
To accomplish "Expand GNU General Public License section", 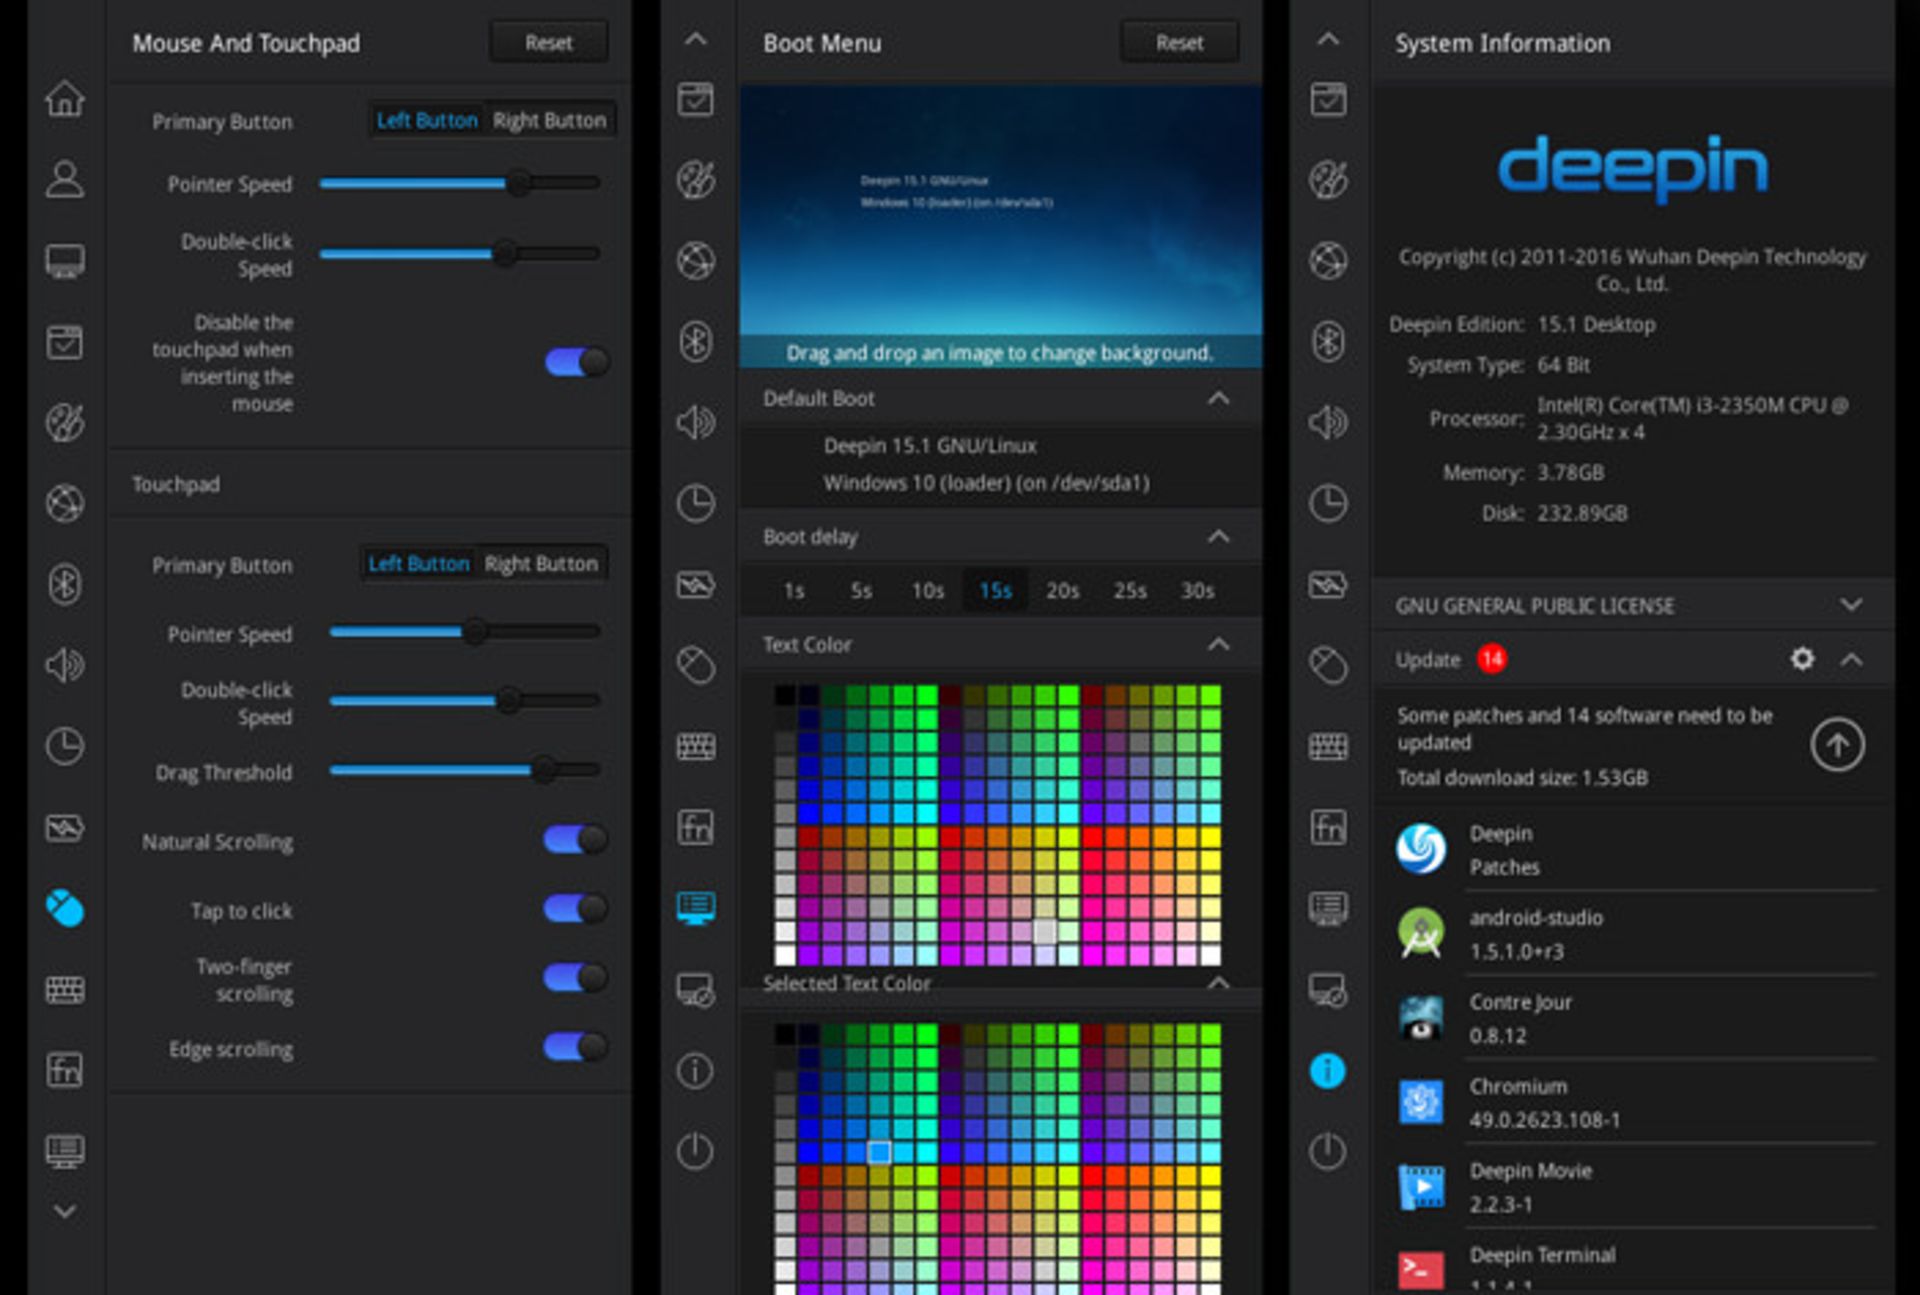I will [x=1850, y=605].
